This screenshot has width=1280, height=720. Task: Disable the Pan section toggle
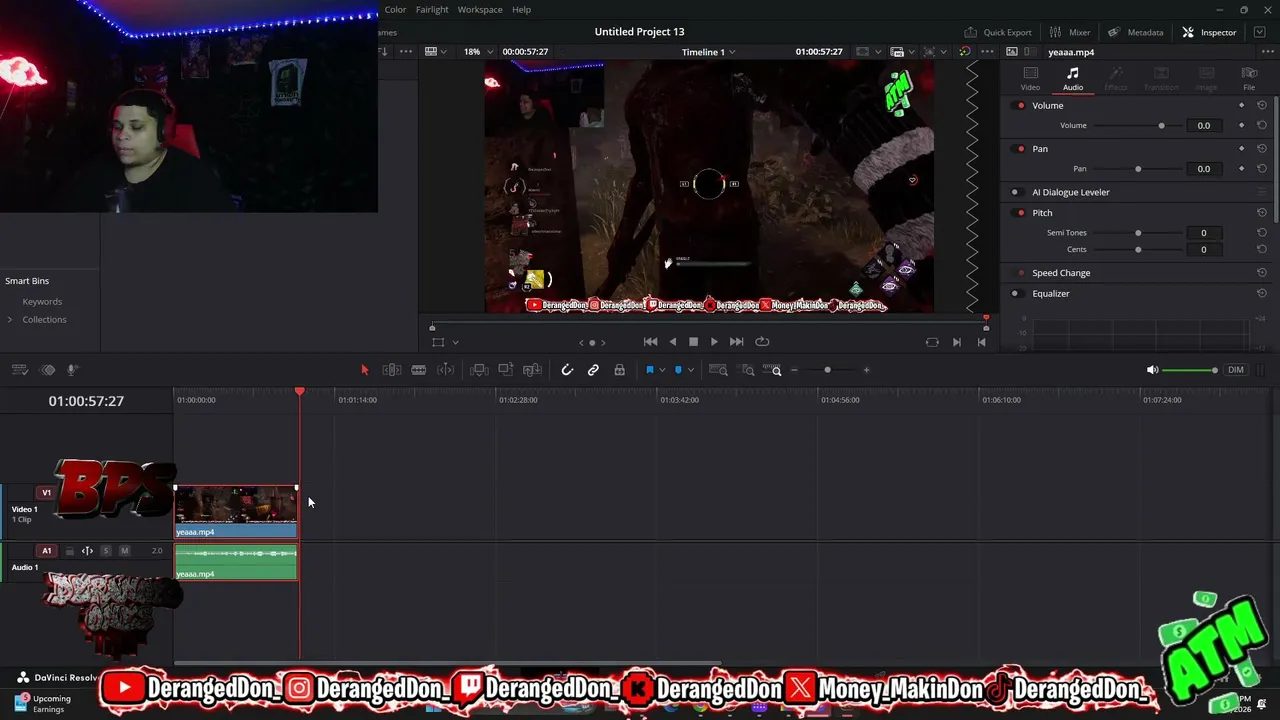1020,149
